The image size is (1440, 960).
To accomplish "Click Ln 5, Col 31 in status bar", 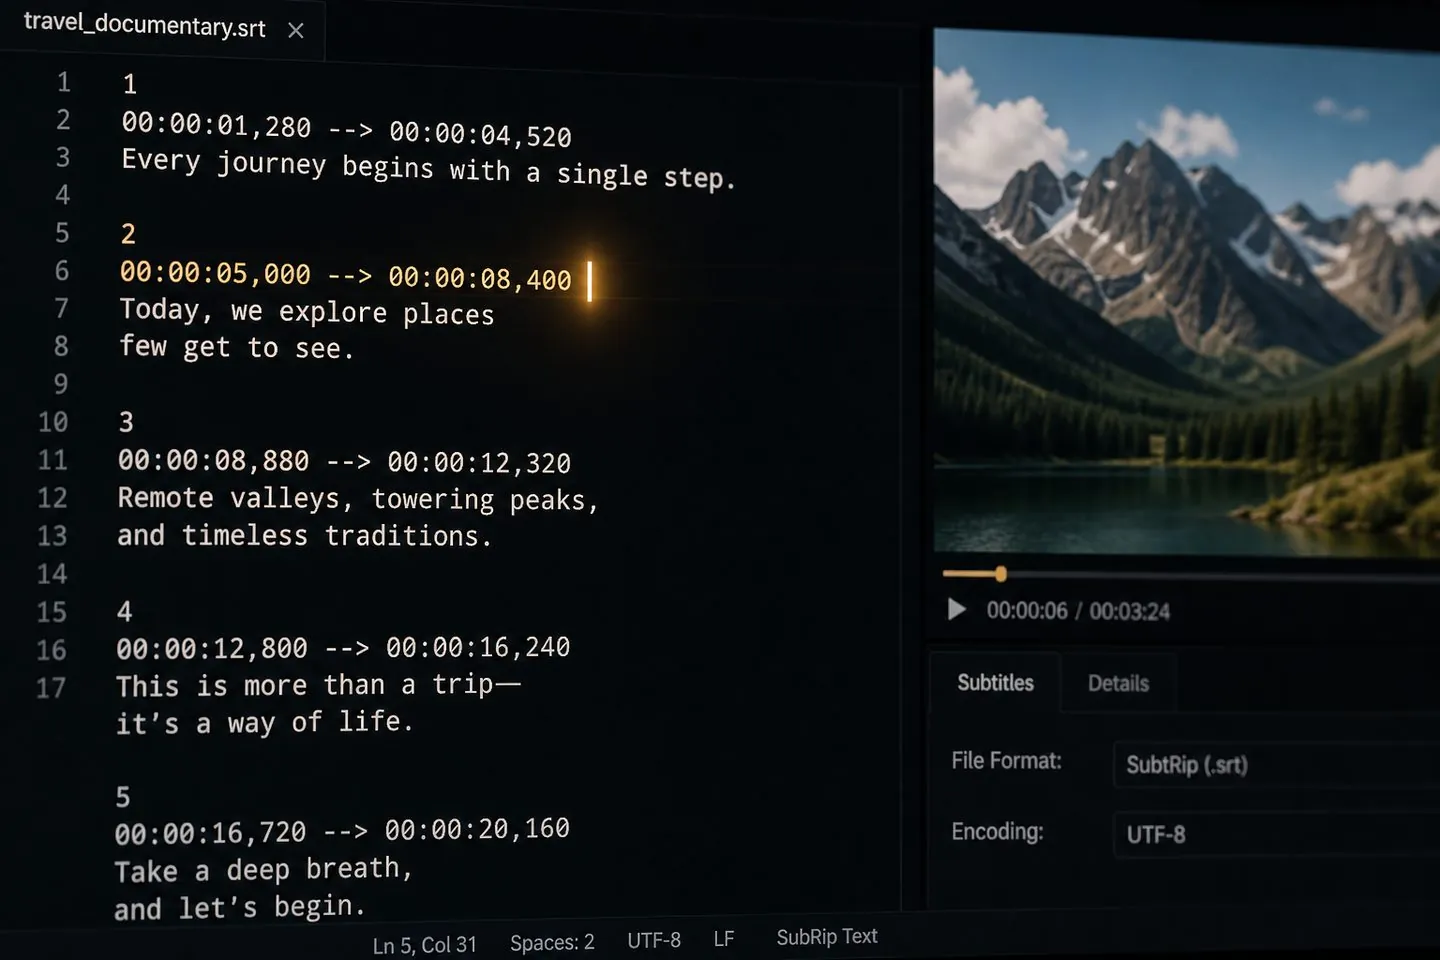I will point(425,945).
